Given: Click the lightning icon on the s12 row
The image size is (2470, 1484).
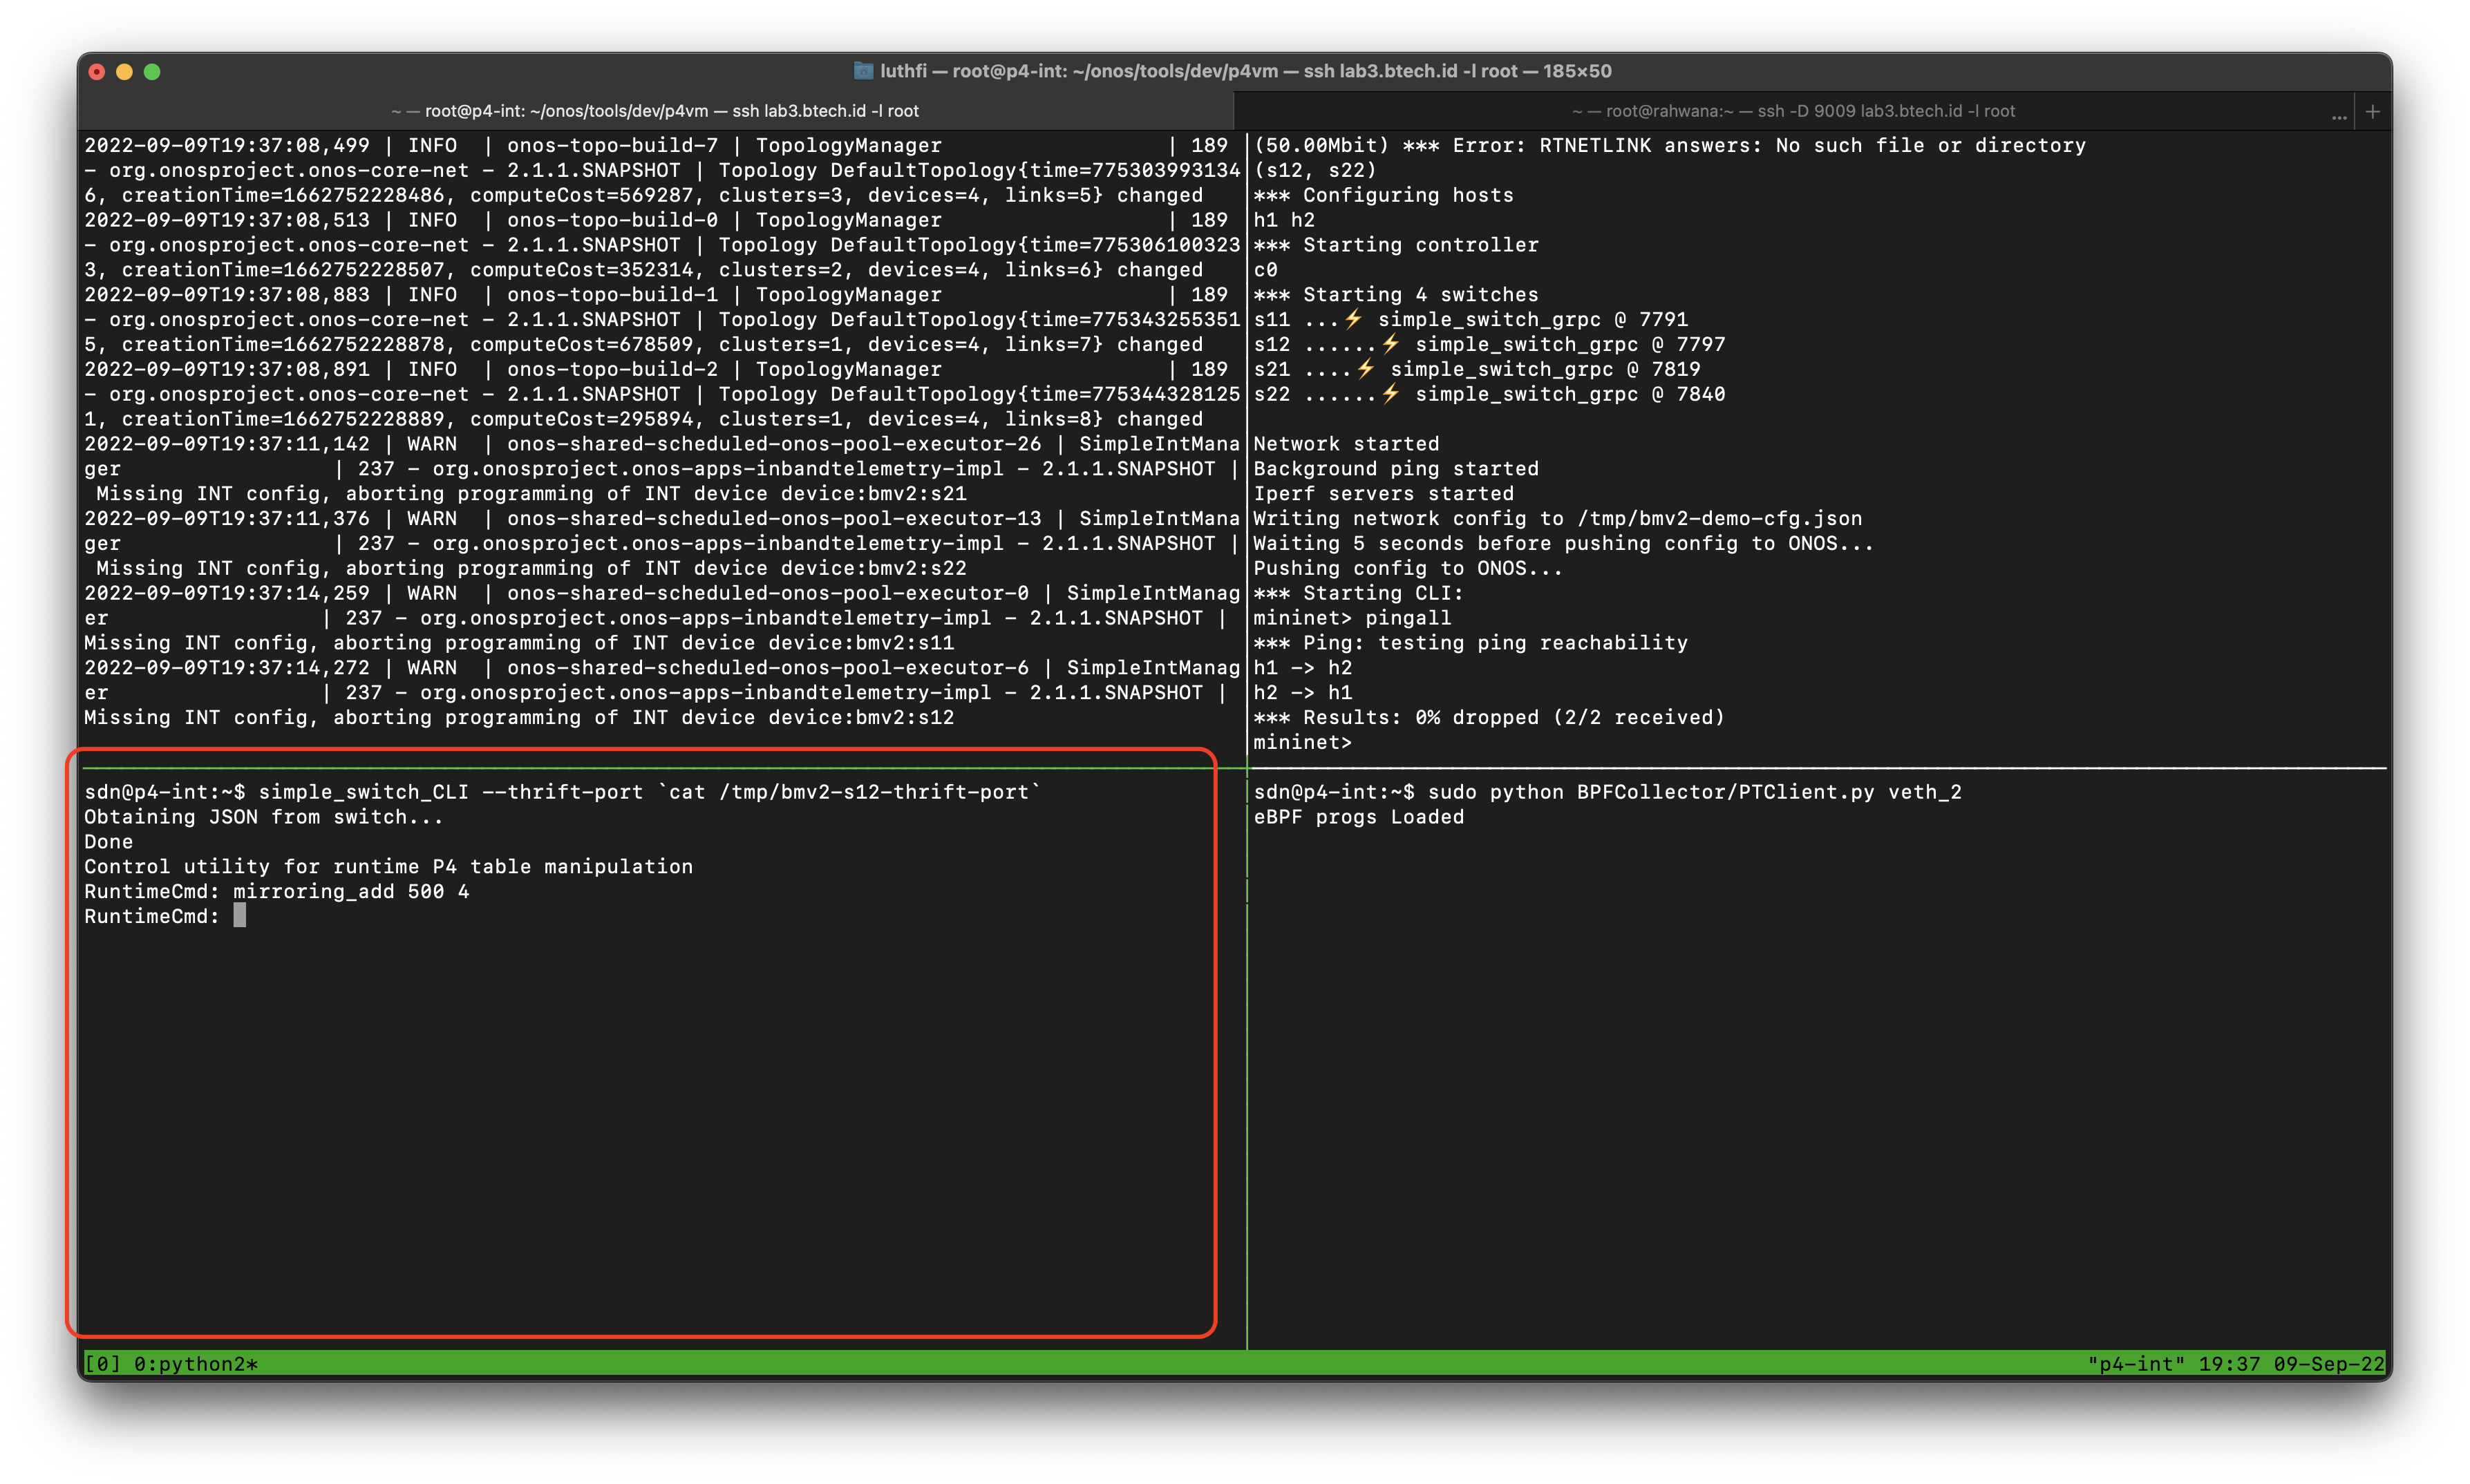Looking at the screenshot, I should point(1390,344).
